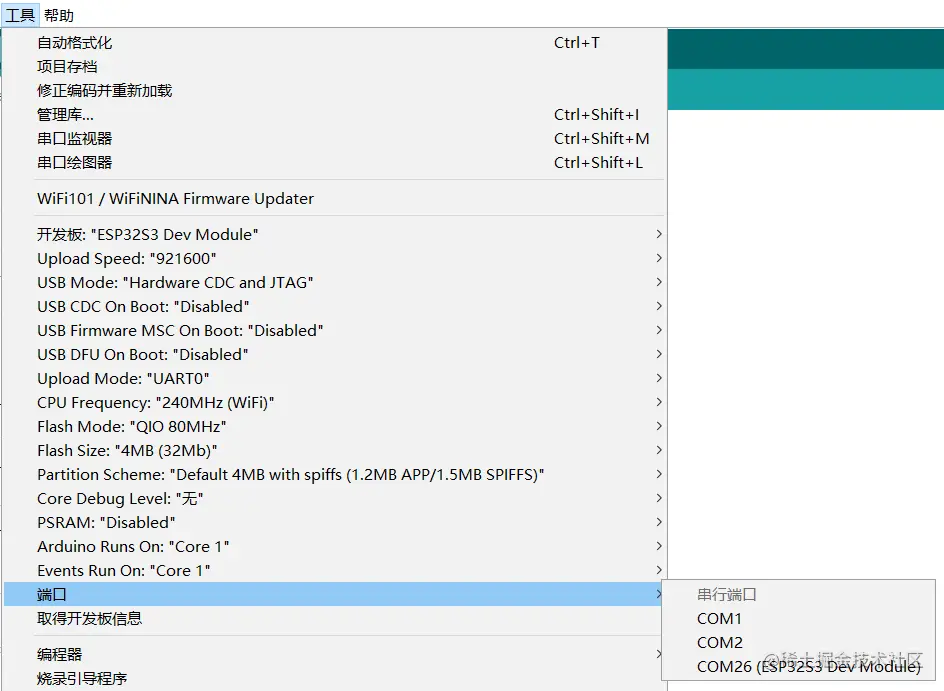Choose 自动格式化 menu item
This screenshot has width=944, height=691.
(335, 43)
